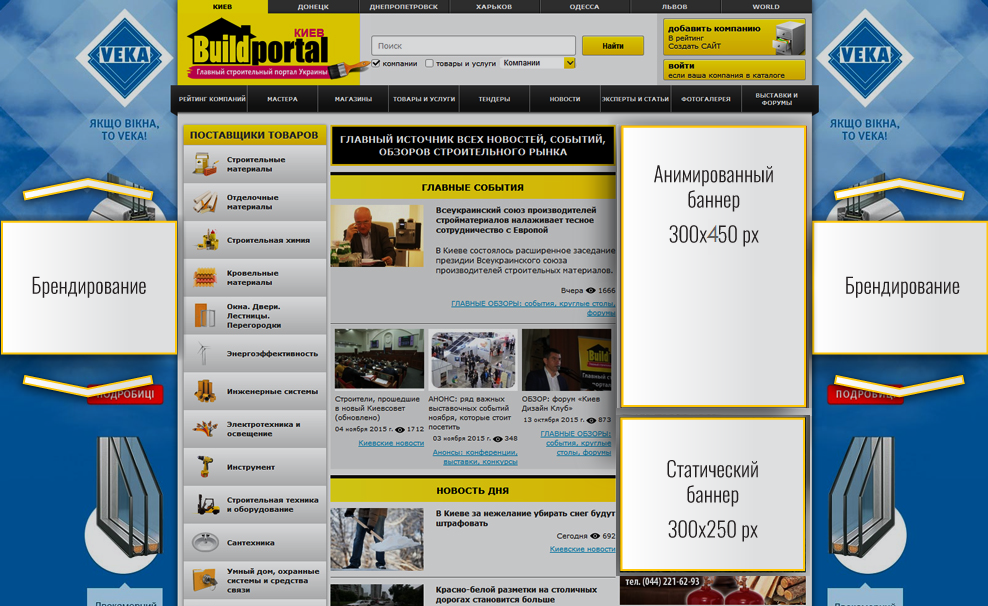Image resolution: width=988 pixels, height=606 pixels.
Task: Click the file cabinet icon on добавить компанию
Action: click(790, 37)
